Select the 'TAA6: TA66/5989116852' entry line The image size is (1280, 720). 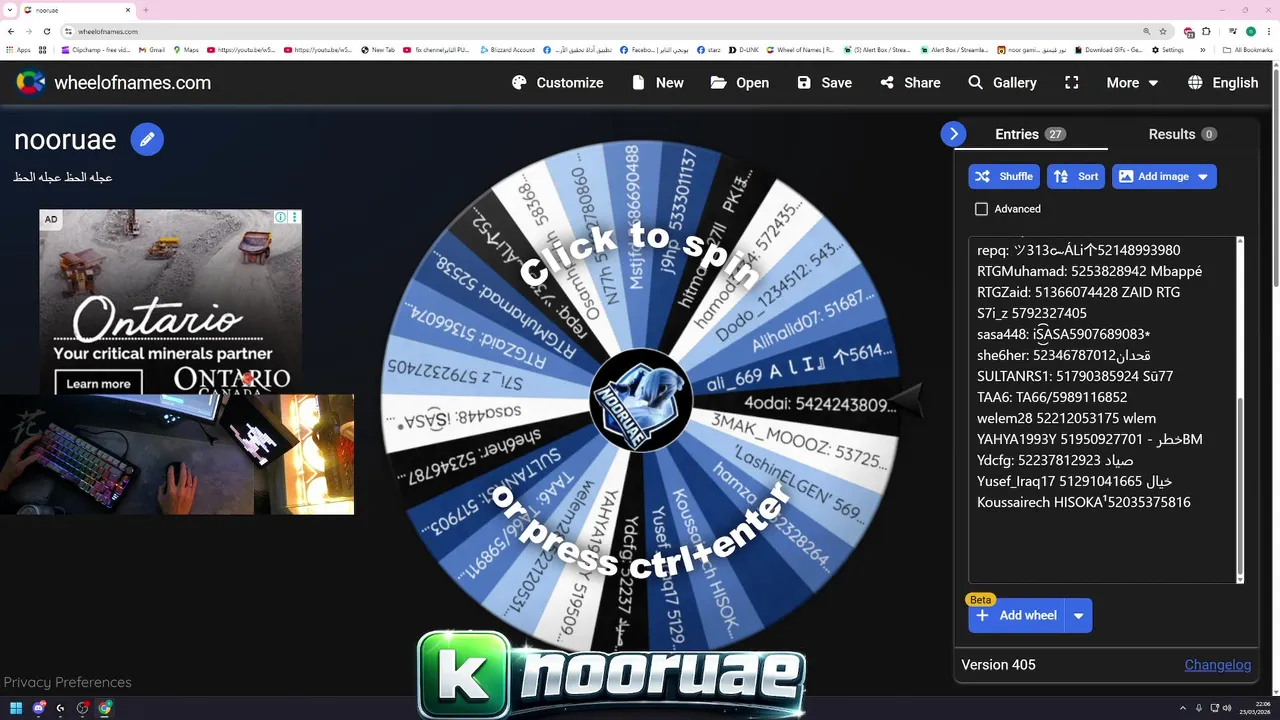click(x=1052, y=397)
